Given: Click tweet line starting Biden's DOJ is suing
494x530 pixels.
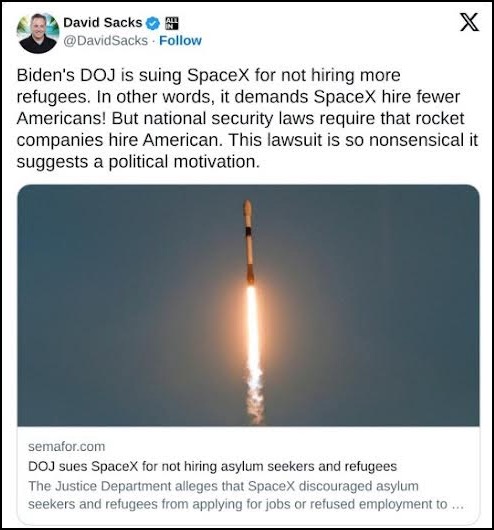Looking at the screenshot, I should (x=208, y=75).
